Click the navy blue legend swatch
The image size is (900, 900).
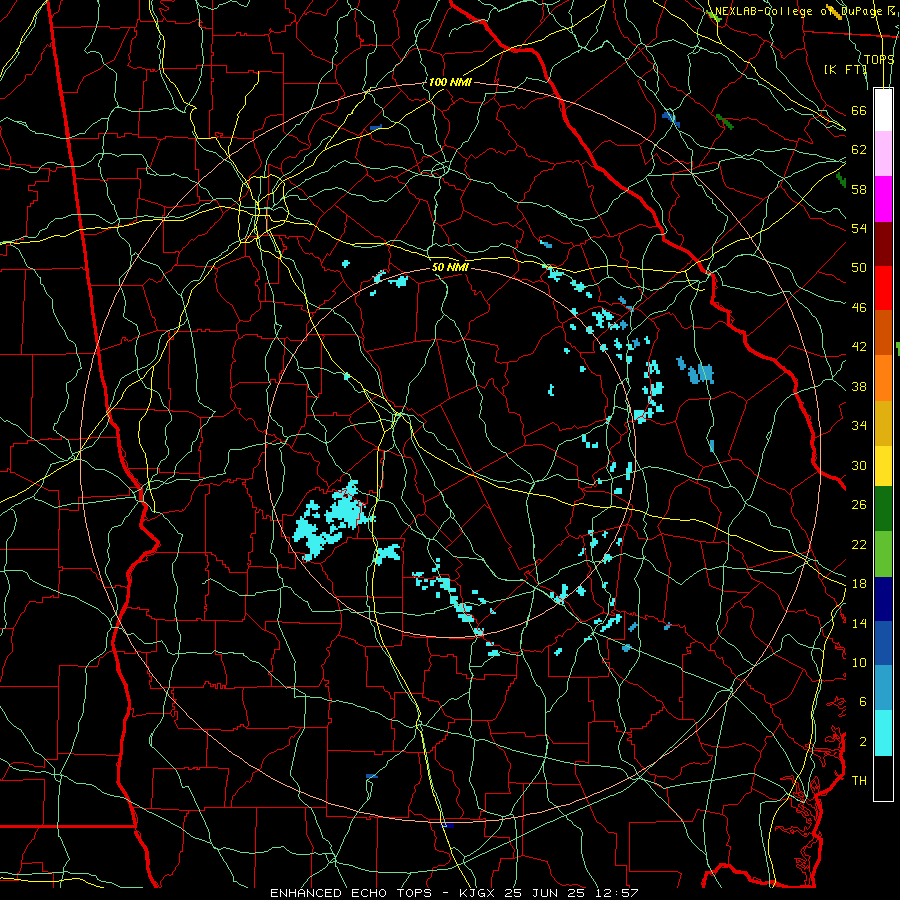(x=883, y=599)
